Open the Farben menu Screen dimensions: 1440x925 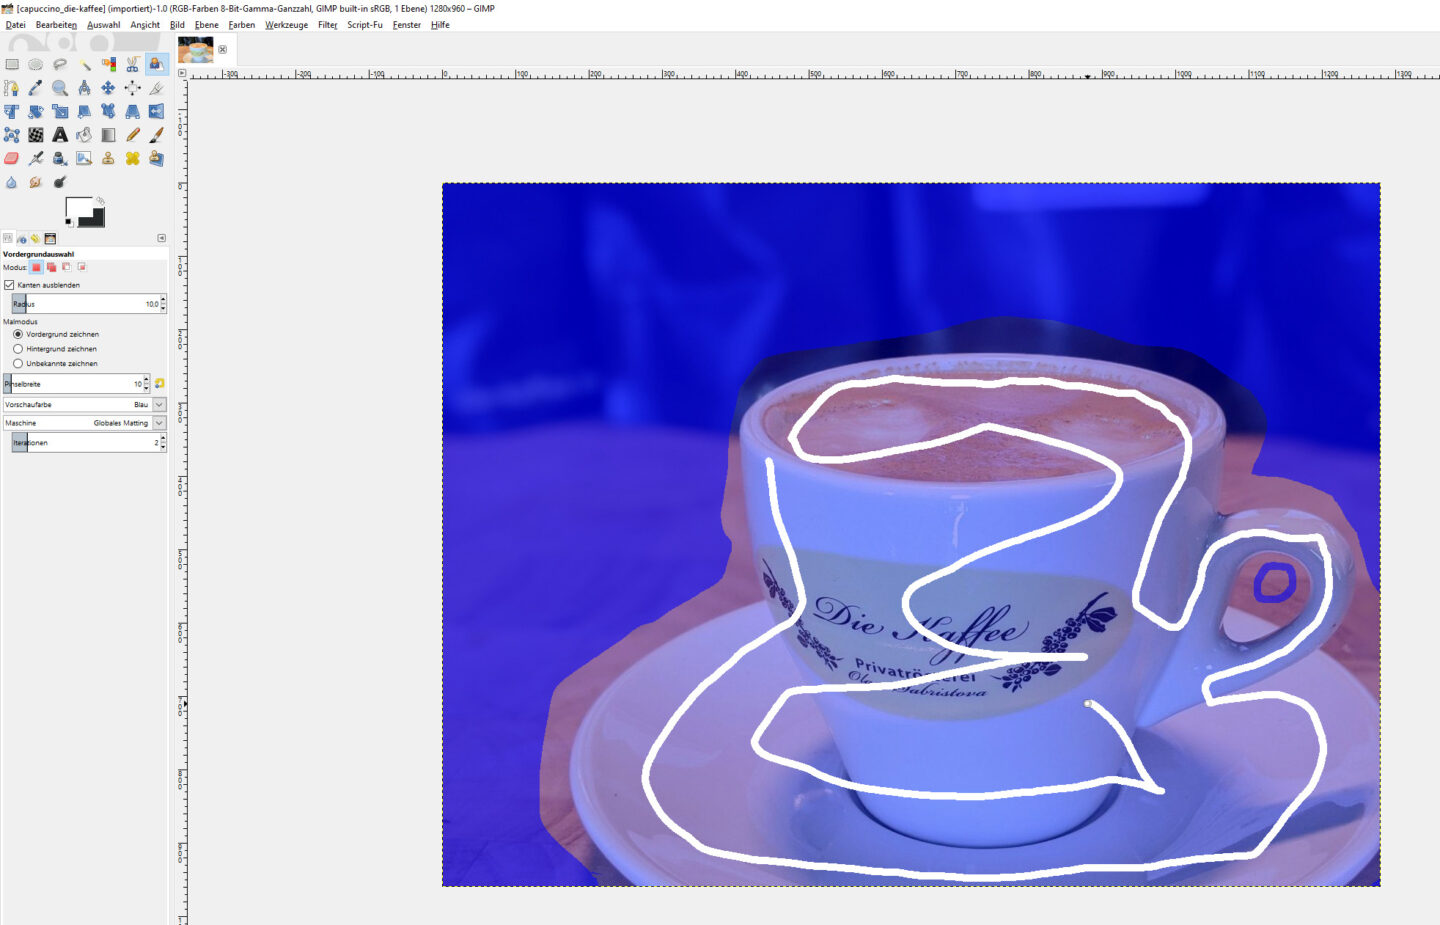pyautogui.click(x=241, y=25)
